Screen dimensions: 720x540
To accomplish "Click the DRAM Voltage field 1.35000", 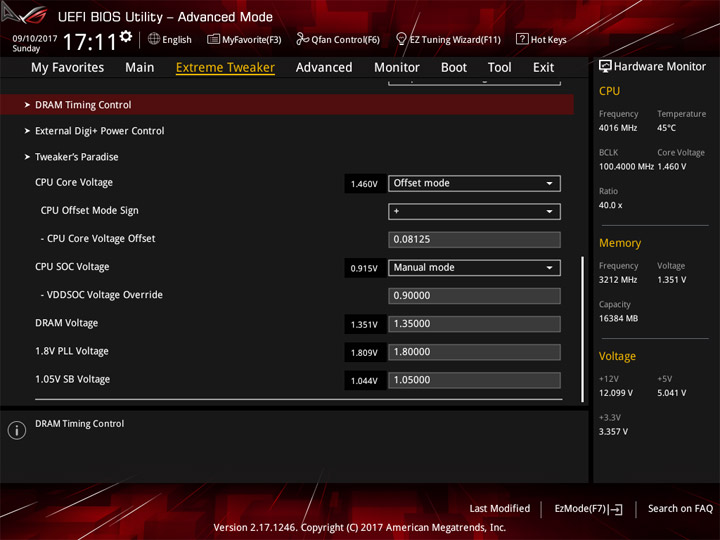I will pyautogui.click(x=474, y=324).
